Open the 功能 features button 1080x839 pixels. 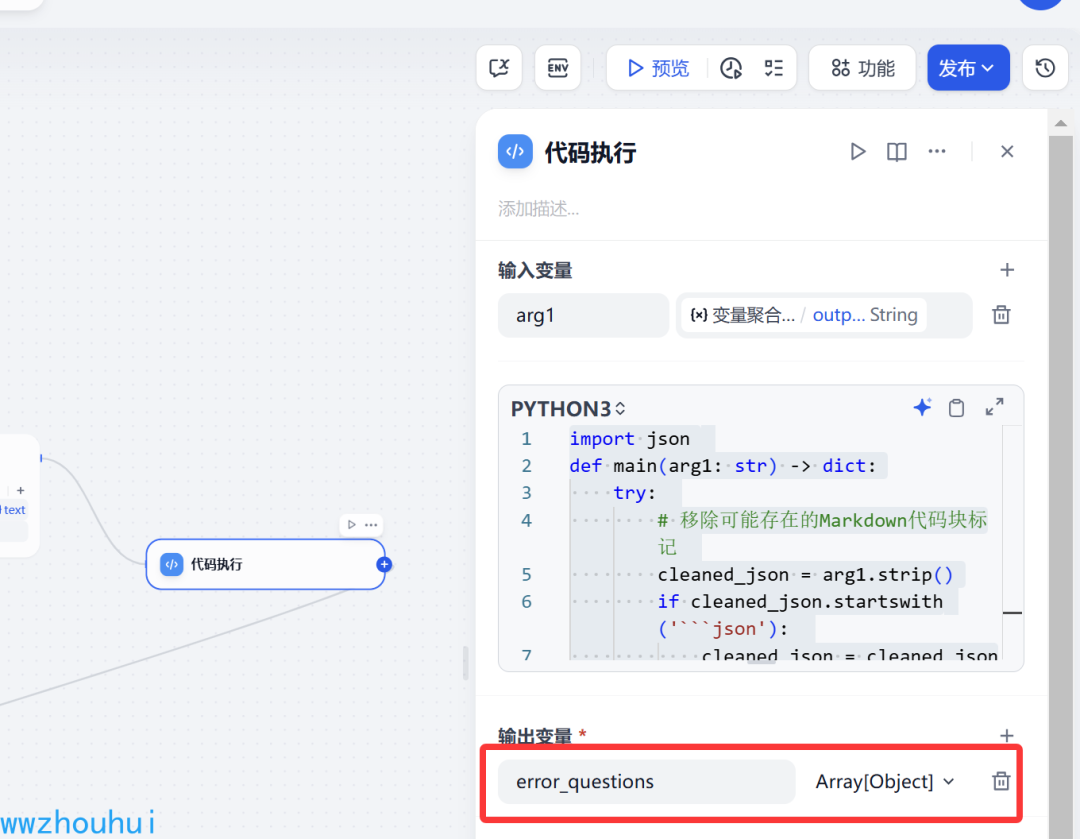click(862, 68)
